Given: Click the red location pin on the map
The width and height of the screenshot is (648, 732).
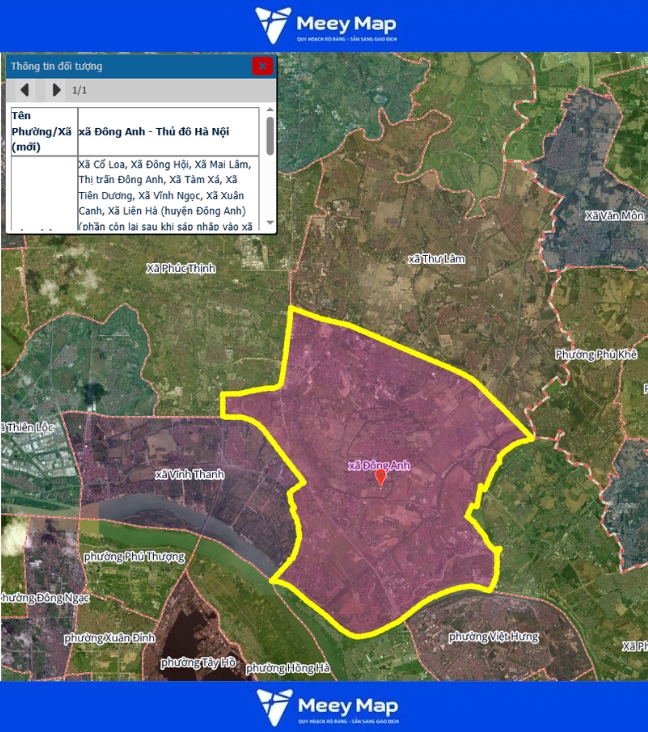Looking at the screenshot, I should pos(380,478).
